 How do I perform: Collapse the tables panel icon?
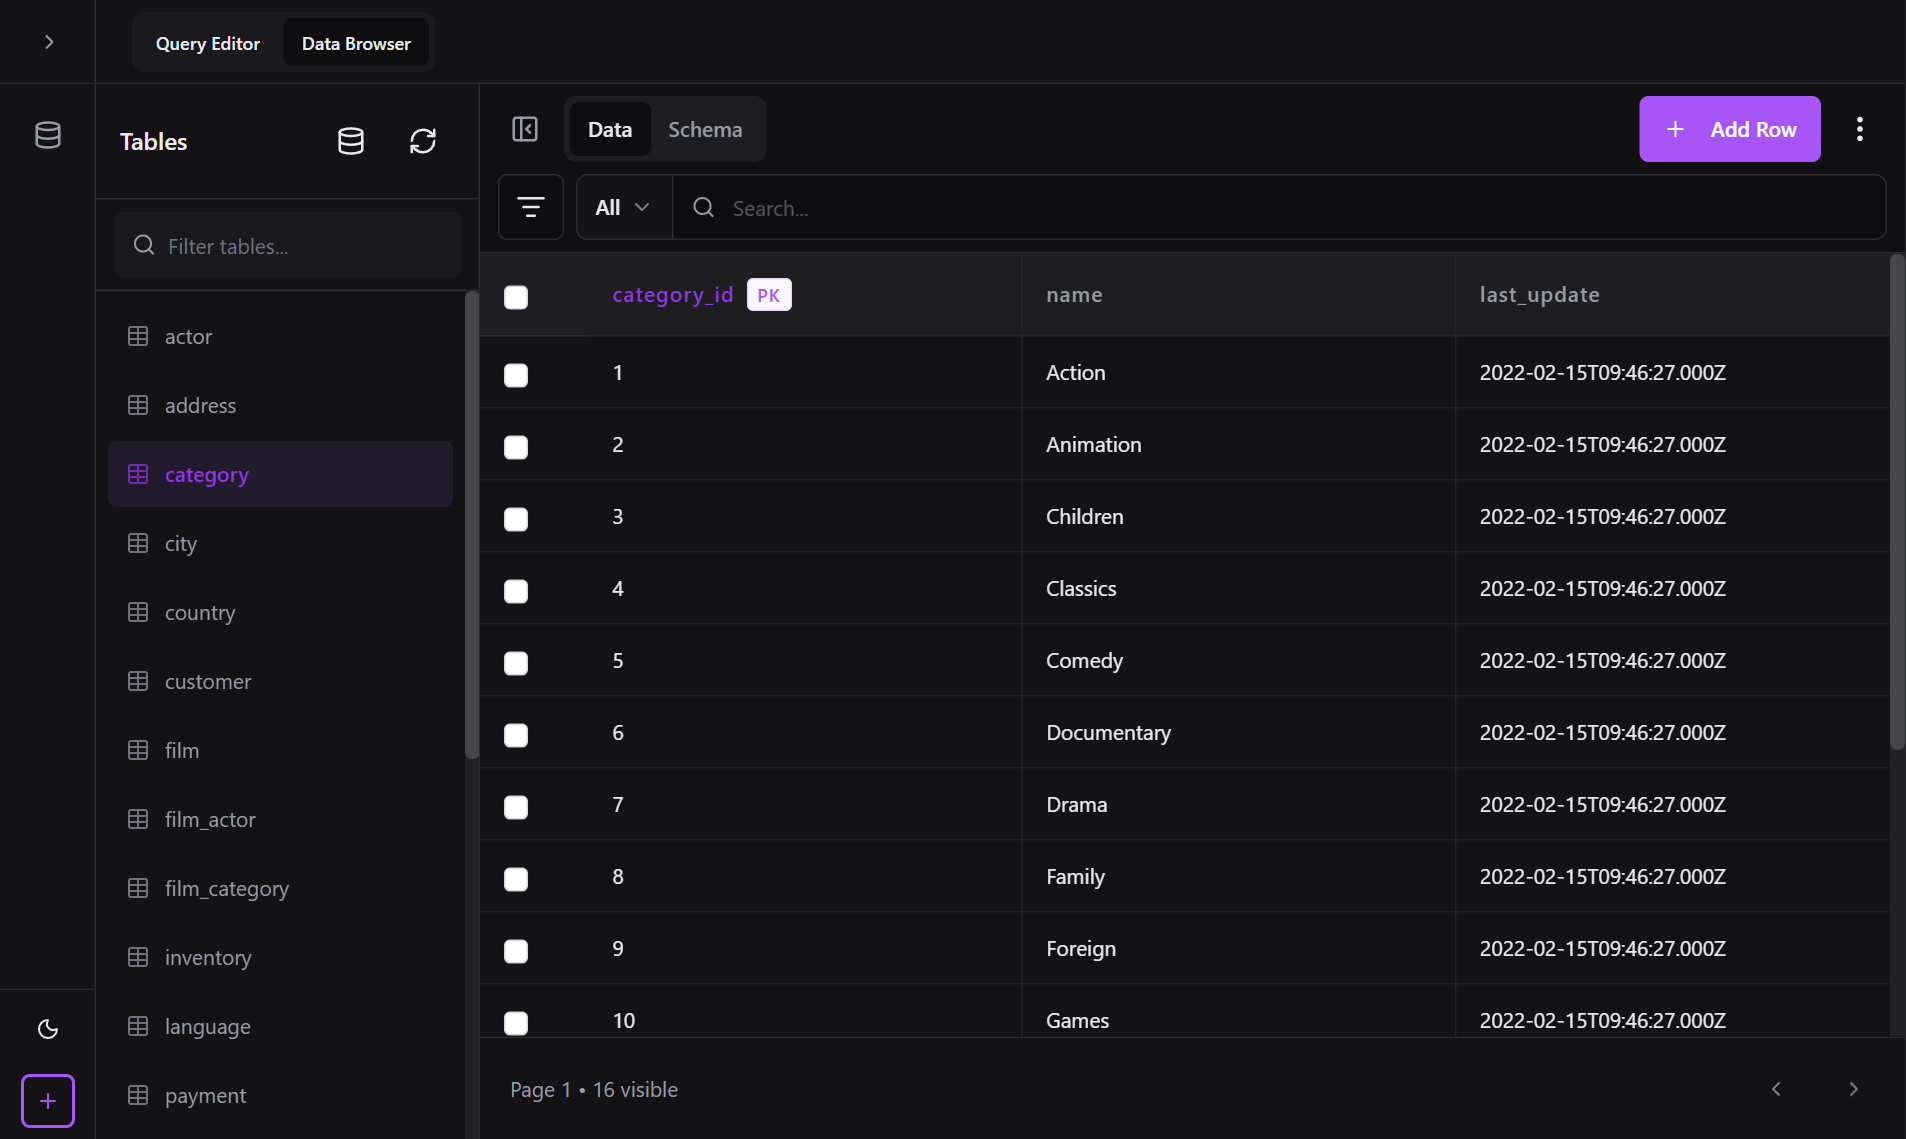point(525,129)
